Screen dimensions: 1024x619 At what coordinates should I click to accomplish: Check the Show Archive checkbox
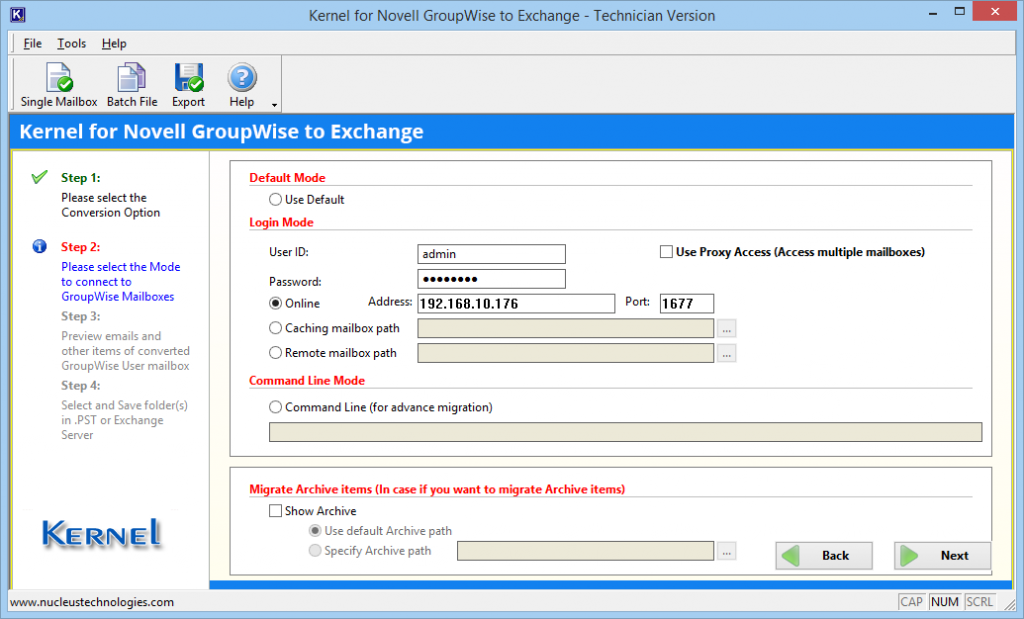point(275,511)
